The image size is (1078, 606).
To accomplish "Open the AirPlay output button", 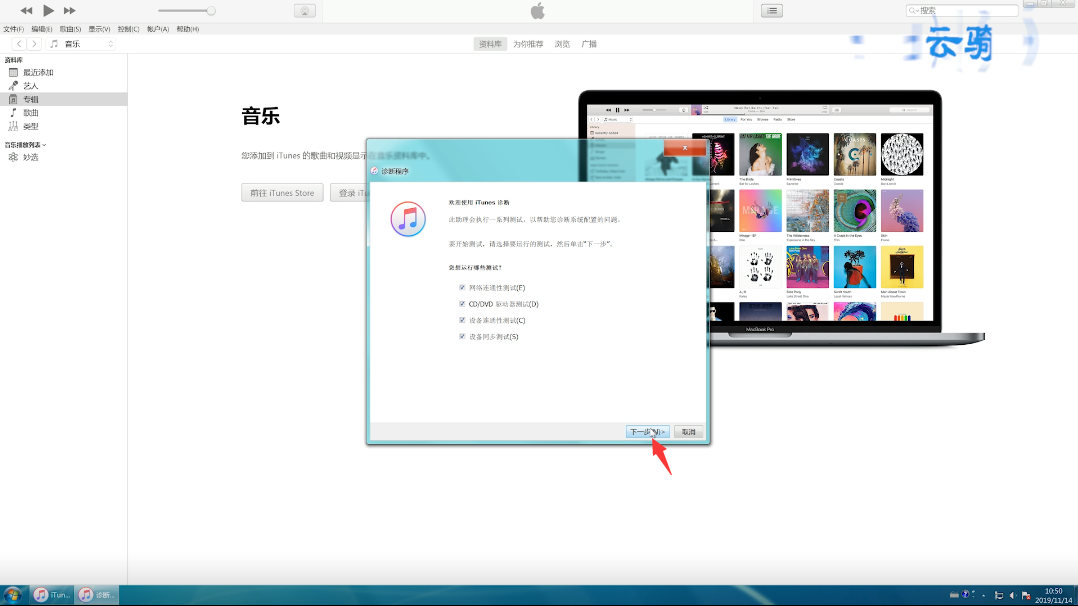I will tap(305, 10).
